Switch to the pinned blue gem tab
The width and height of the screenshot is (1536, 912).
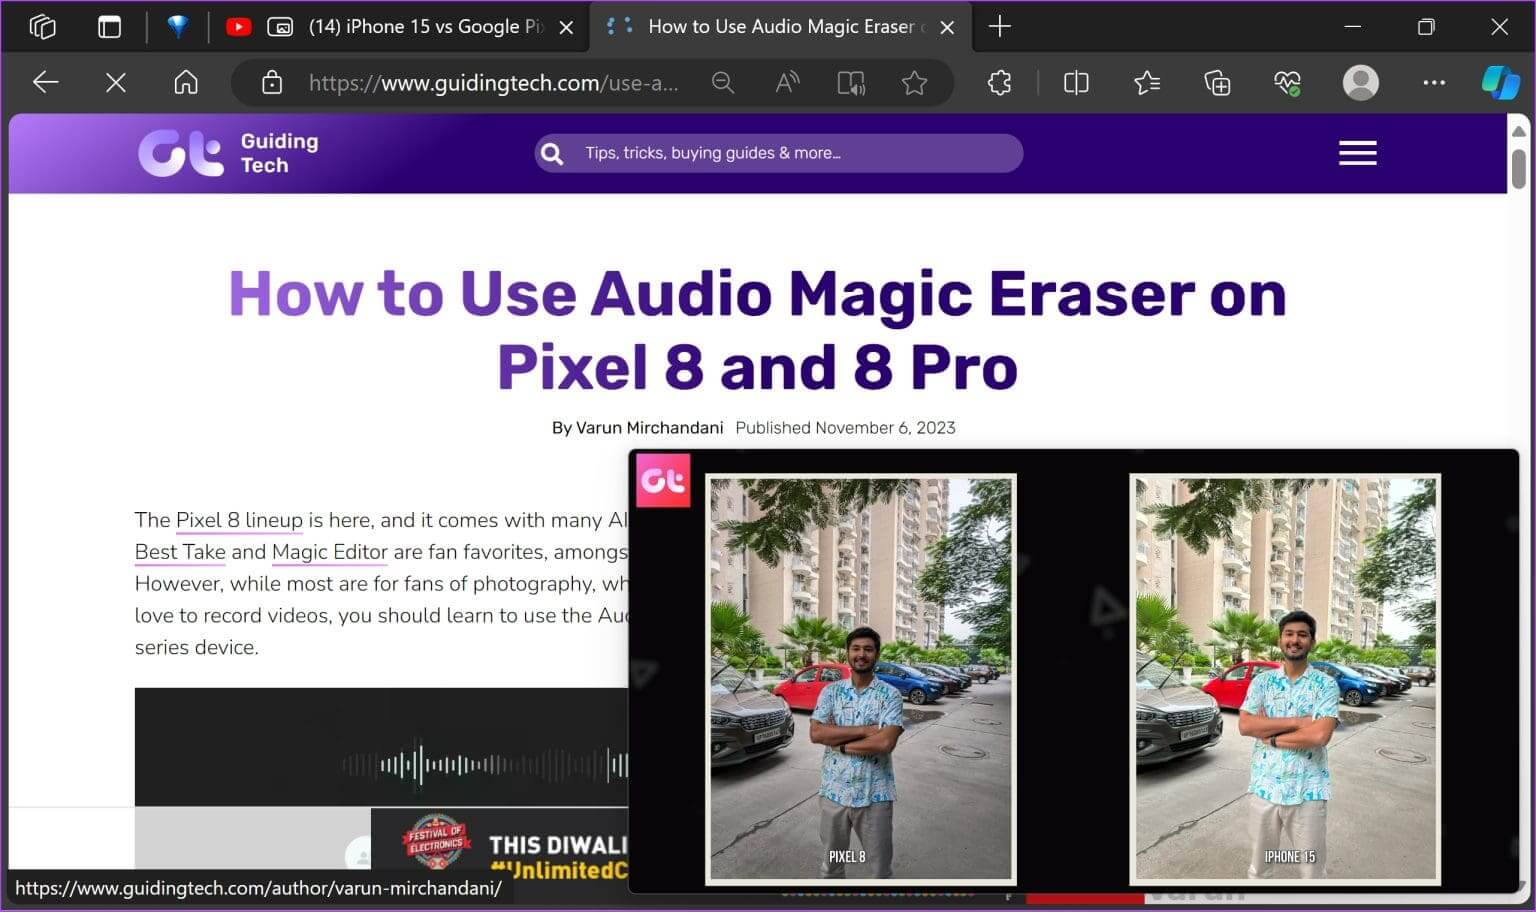(x=178, y=27)
